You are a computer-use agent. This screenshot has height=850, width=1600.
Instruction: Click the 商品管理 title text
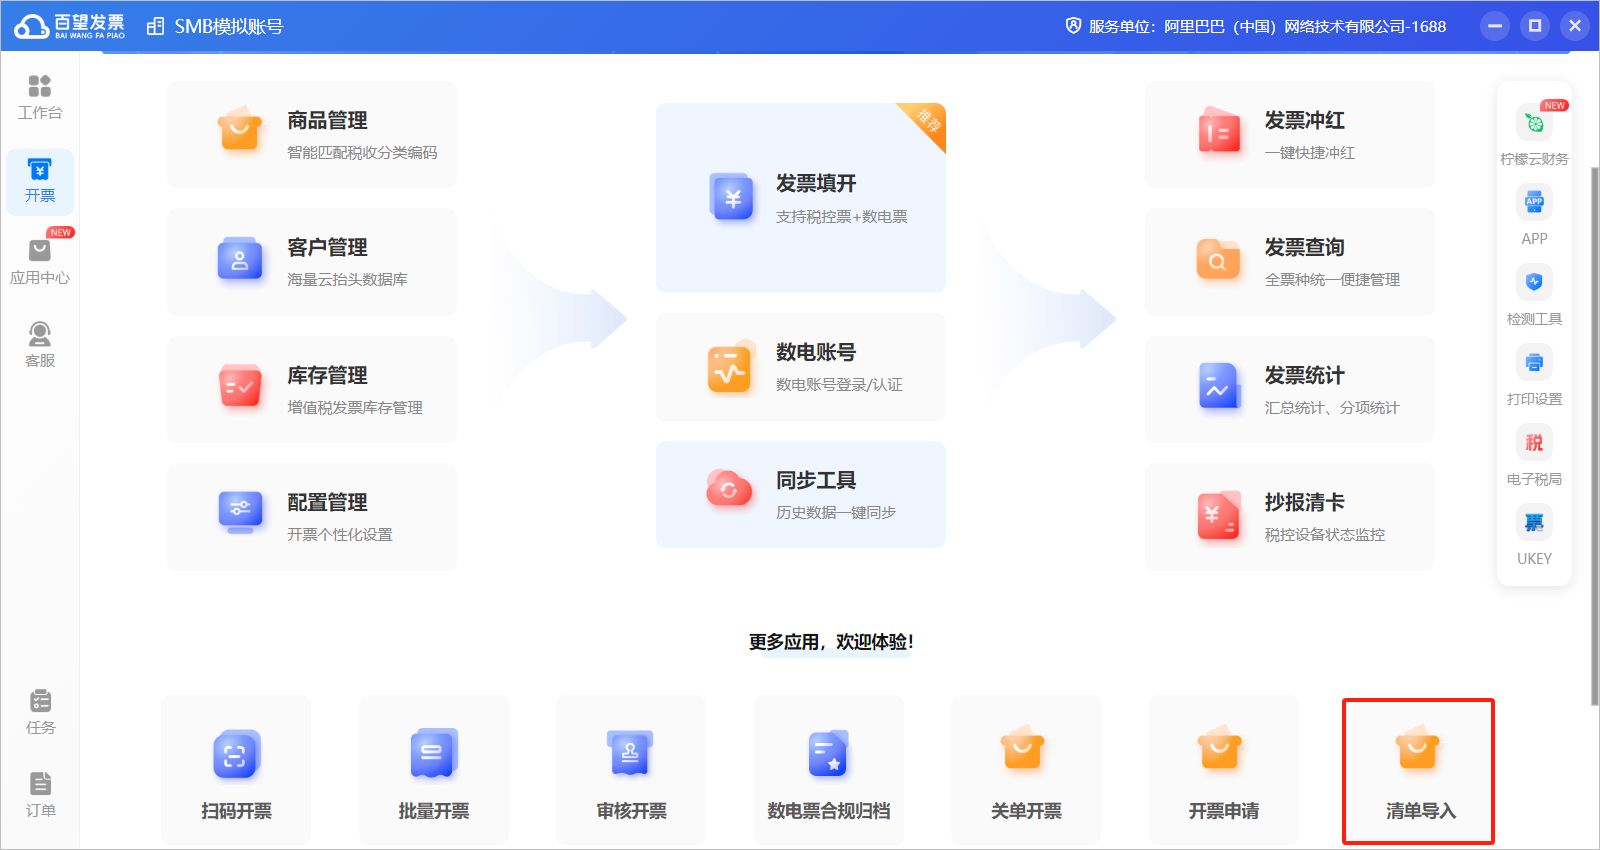click(327, 121)
